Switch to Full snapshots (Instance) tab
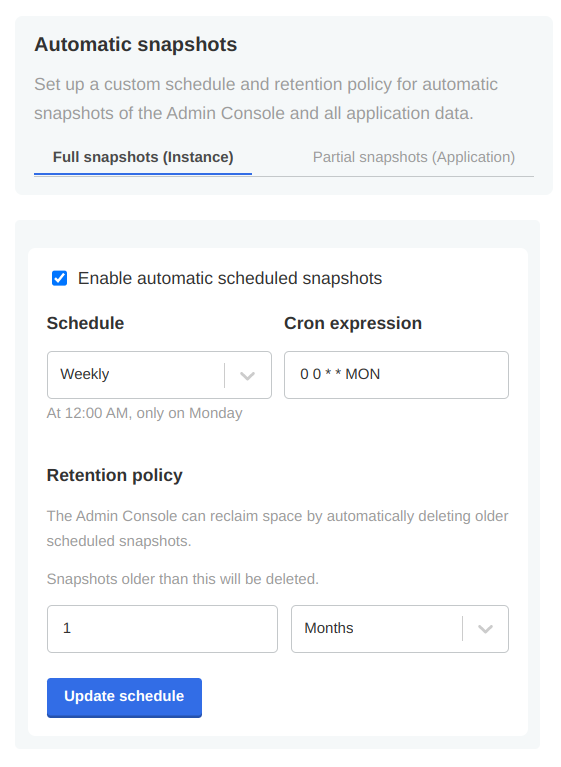Screen dimensions: 561x767 143,158
